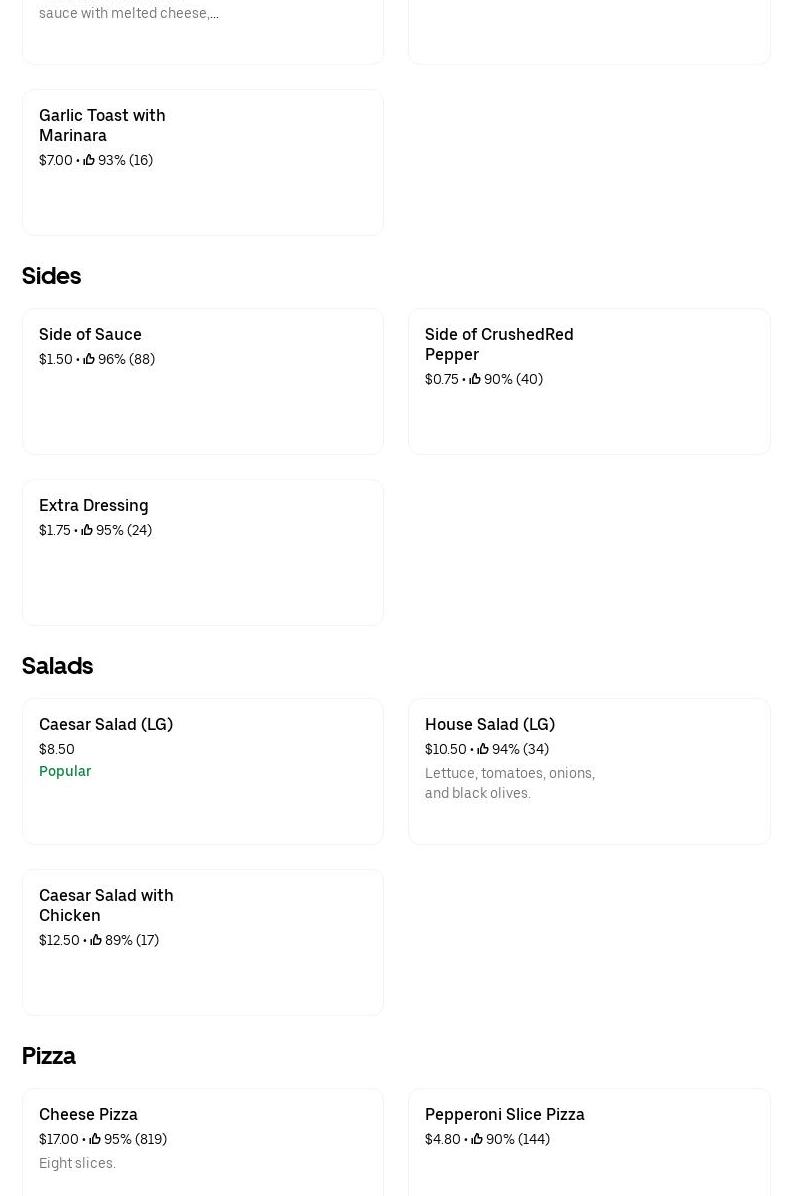Screen dimensions: 804x1196
Task: Click thumbs-up rating icon for Side of Sauce
Action: pyautogui.click(x=89, y=359)
